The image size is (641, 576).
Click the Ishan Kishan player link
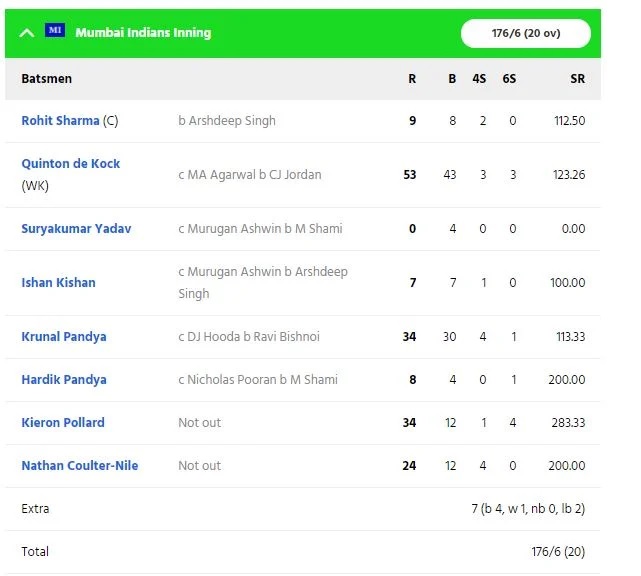coord(58,282)
